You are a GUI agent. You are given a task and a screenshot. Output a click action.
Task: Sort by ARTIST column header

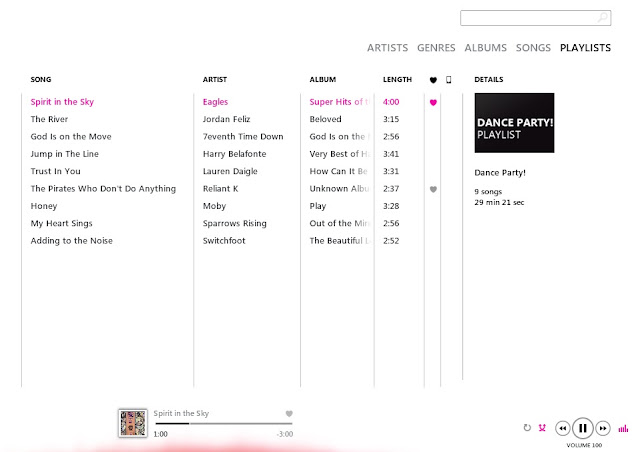pos(215,79)
